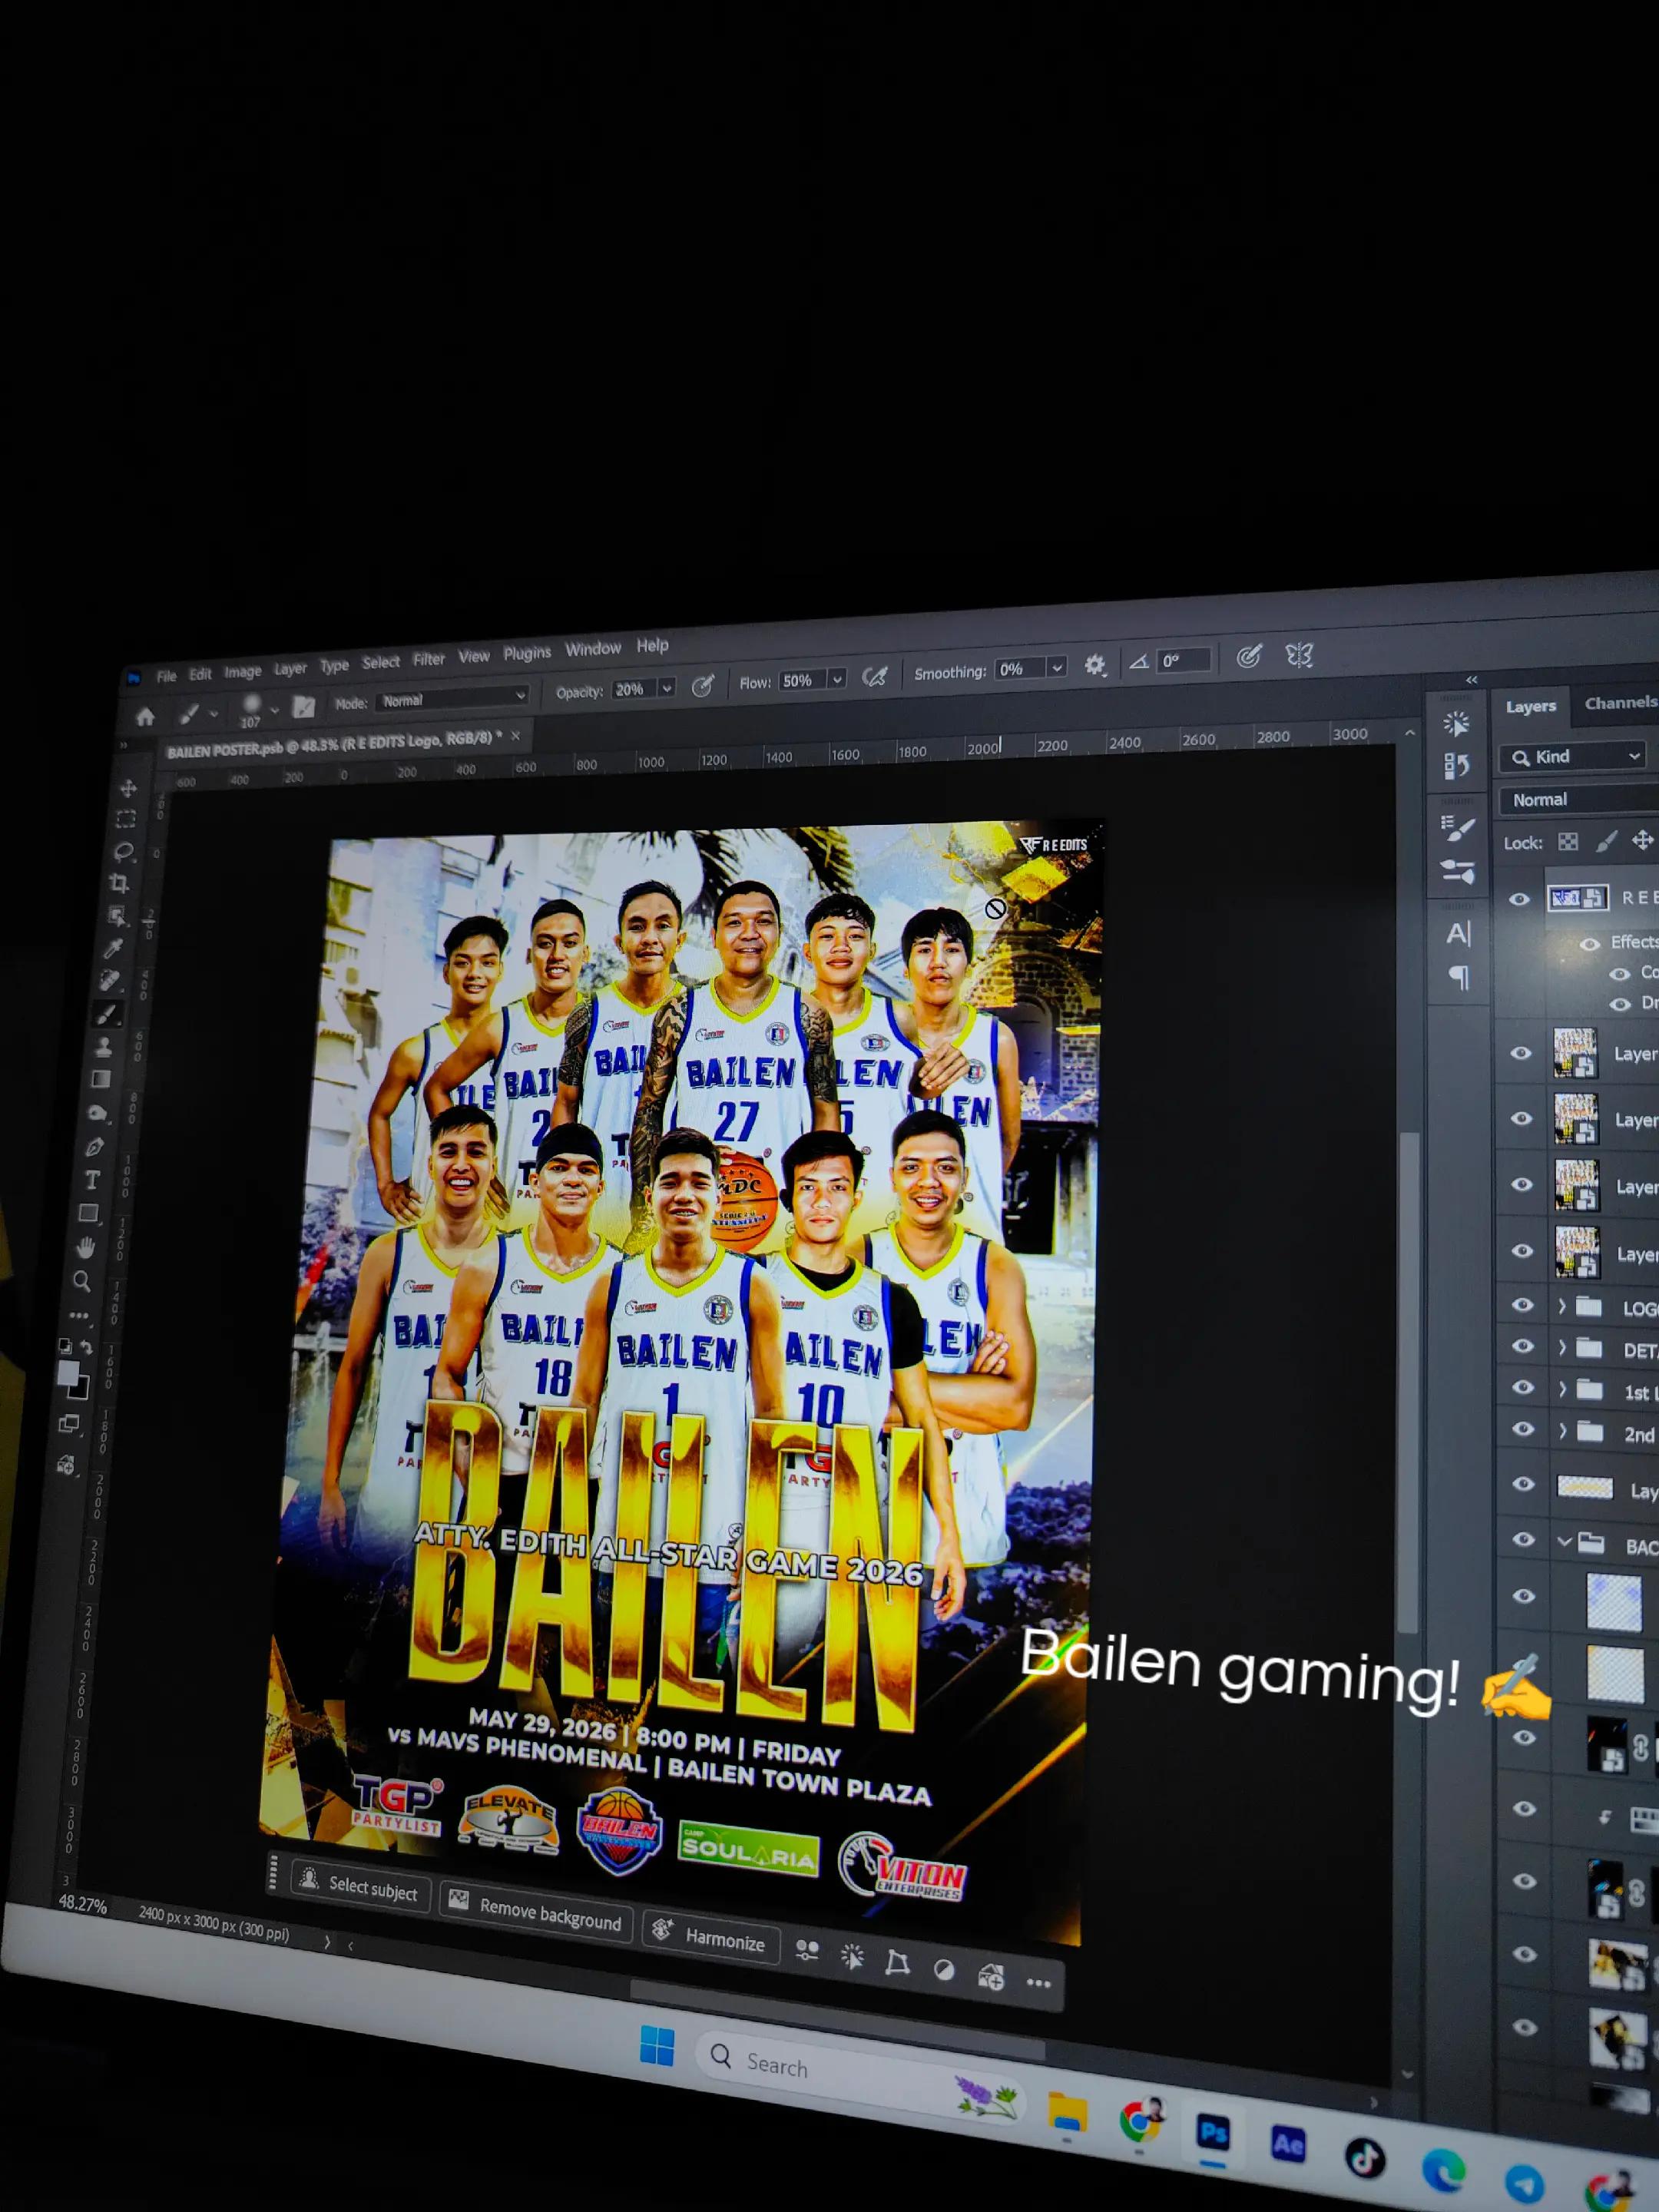The width and height of the screenshot is (1659, 2212).
Task: Select the Eyedropper tool
Action: [113, 948]
